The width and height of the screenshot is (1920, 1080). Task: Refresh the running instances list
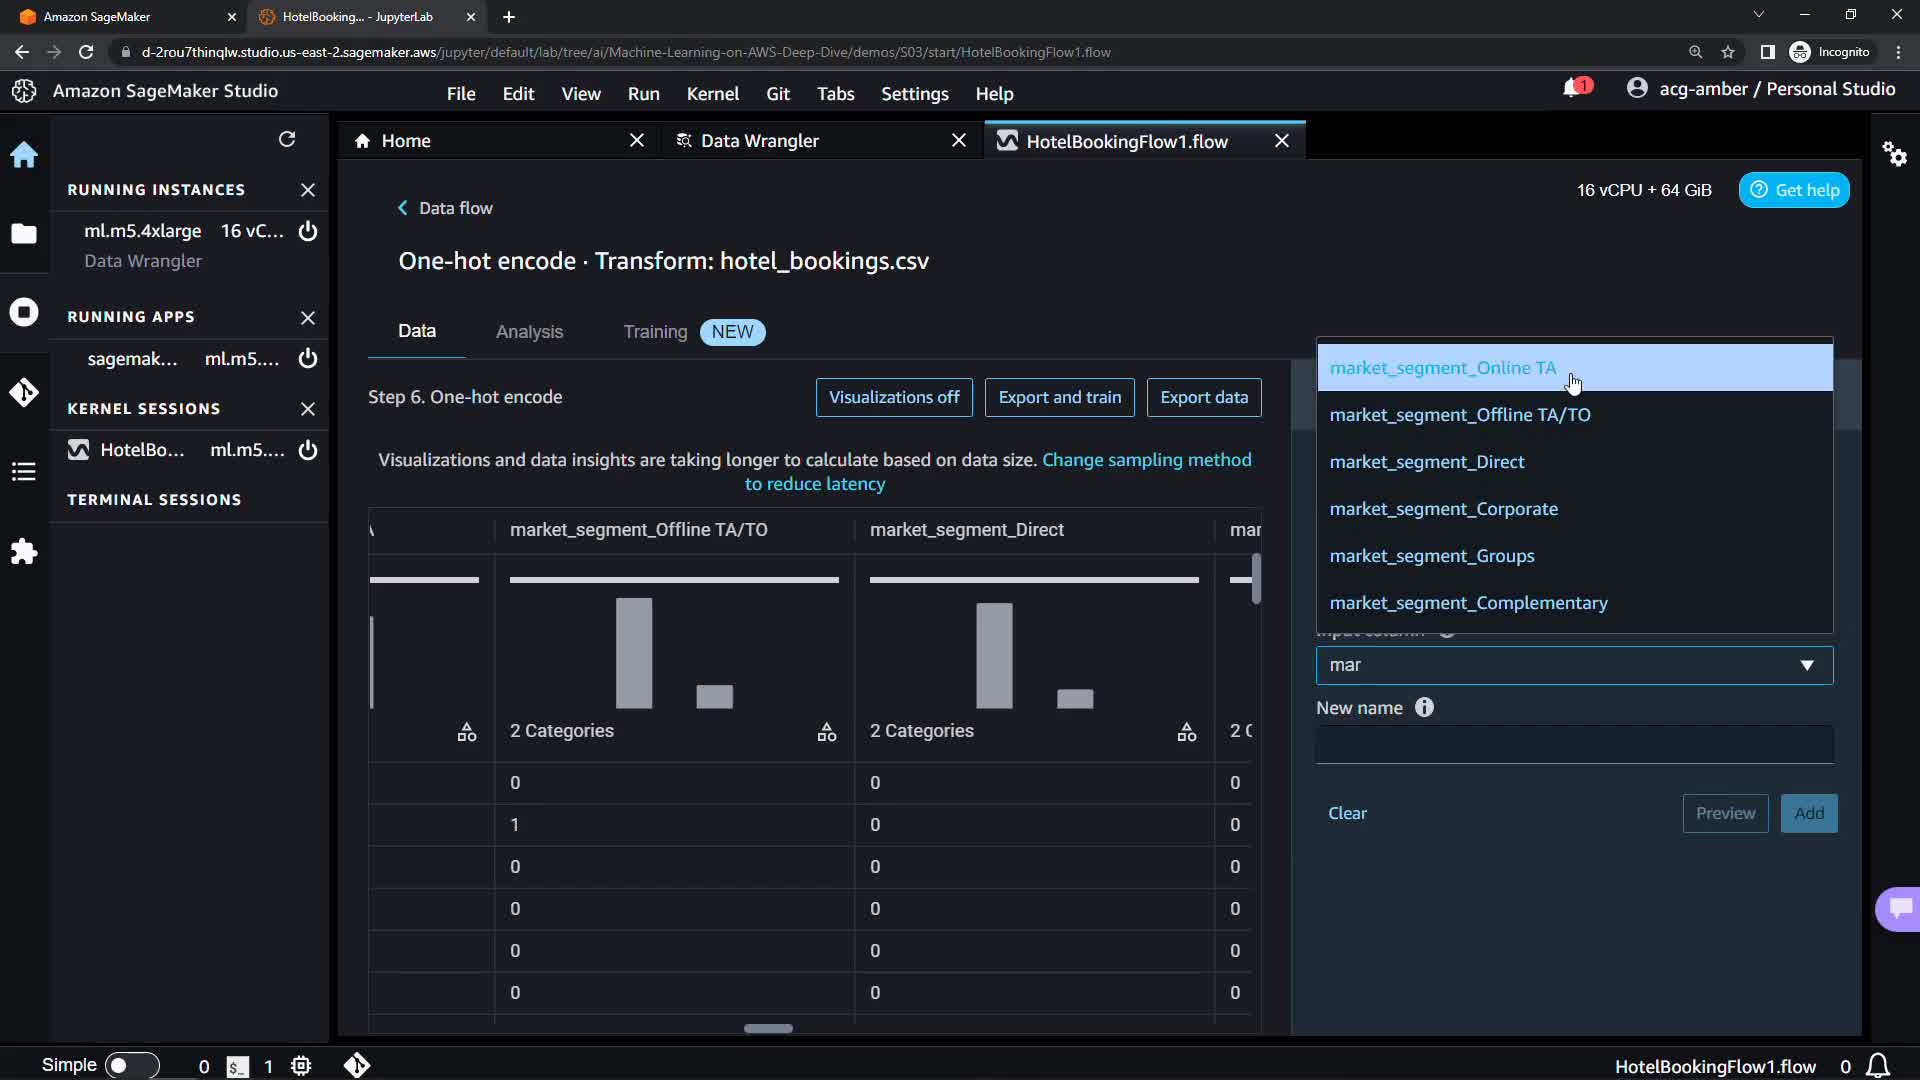(287, 139)
